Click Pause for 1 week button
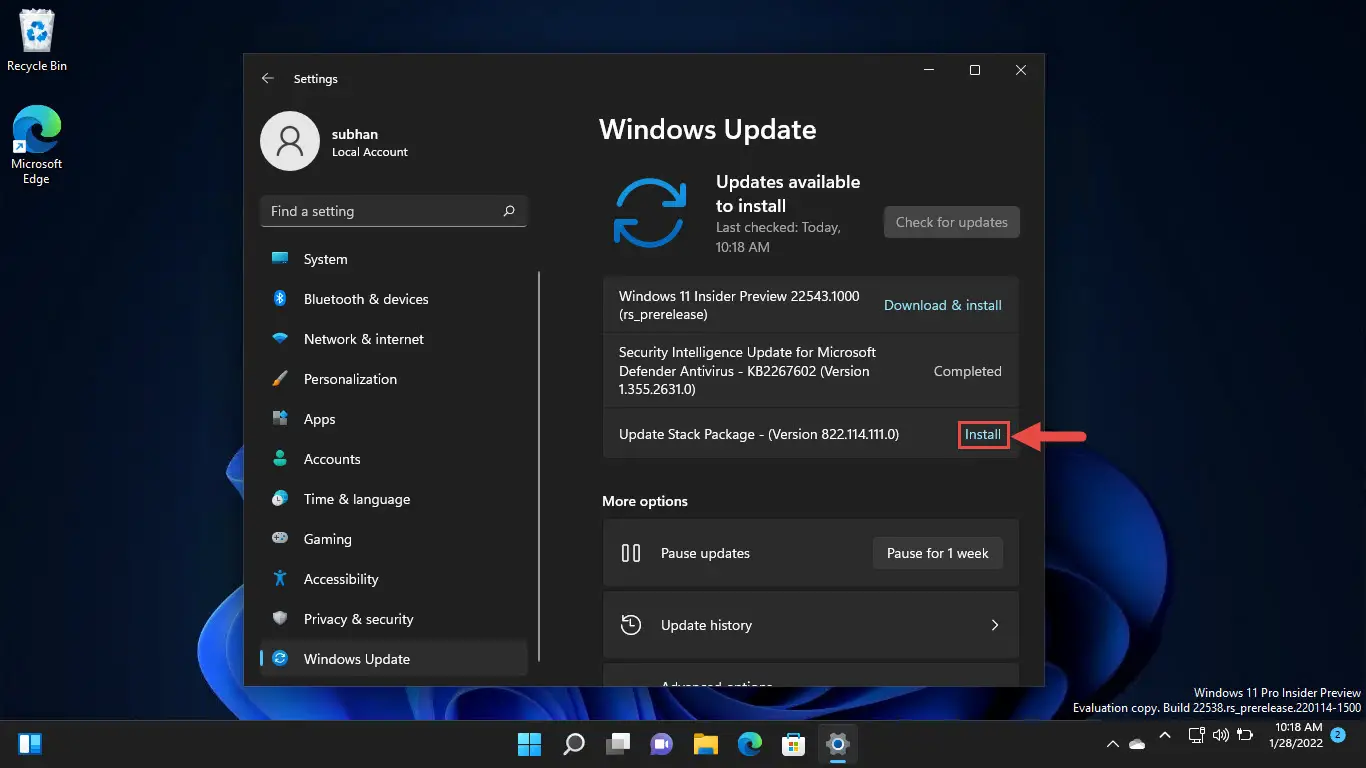The height and width of the screenshot is (768, 1366). [938, 553]
